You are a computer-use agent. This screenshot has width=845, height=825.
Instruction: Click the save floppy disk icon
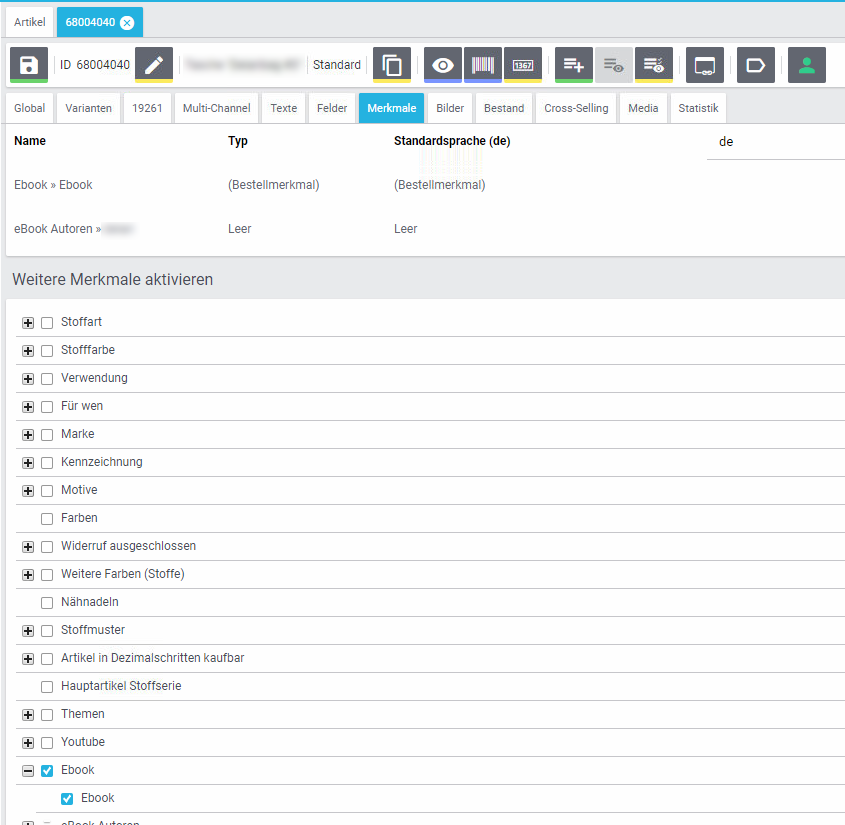tap(29, 65)
